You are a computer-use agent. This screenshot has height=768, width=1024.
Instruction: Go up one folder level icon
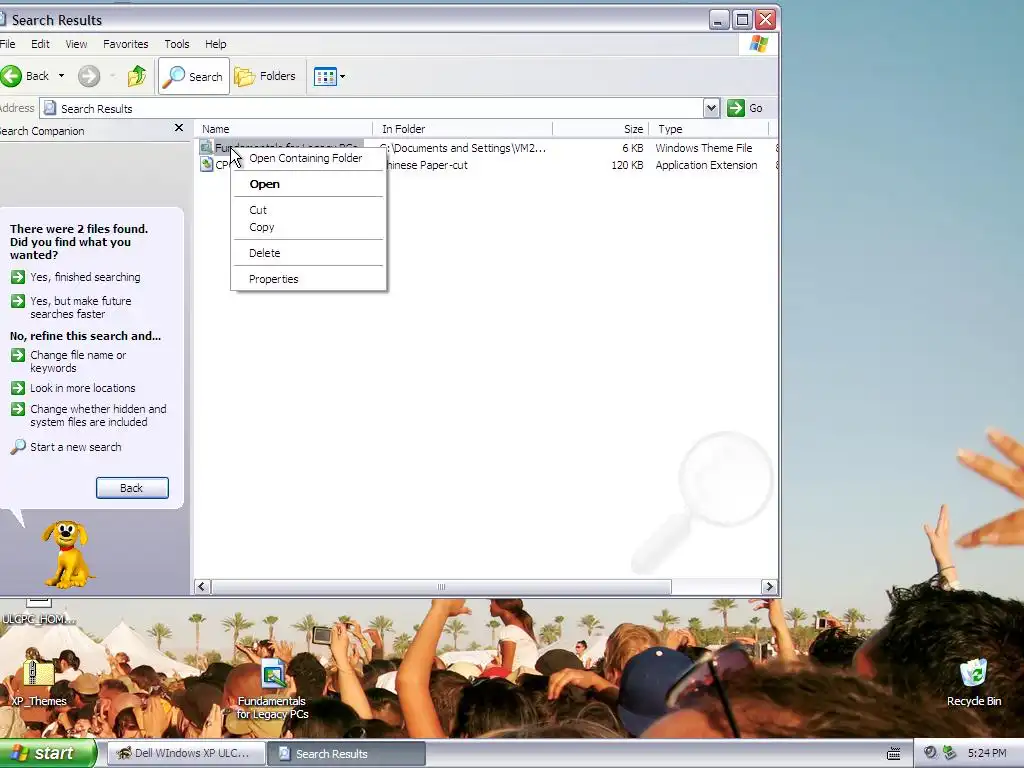coord(136,76)
